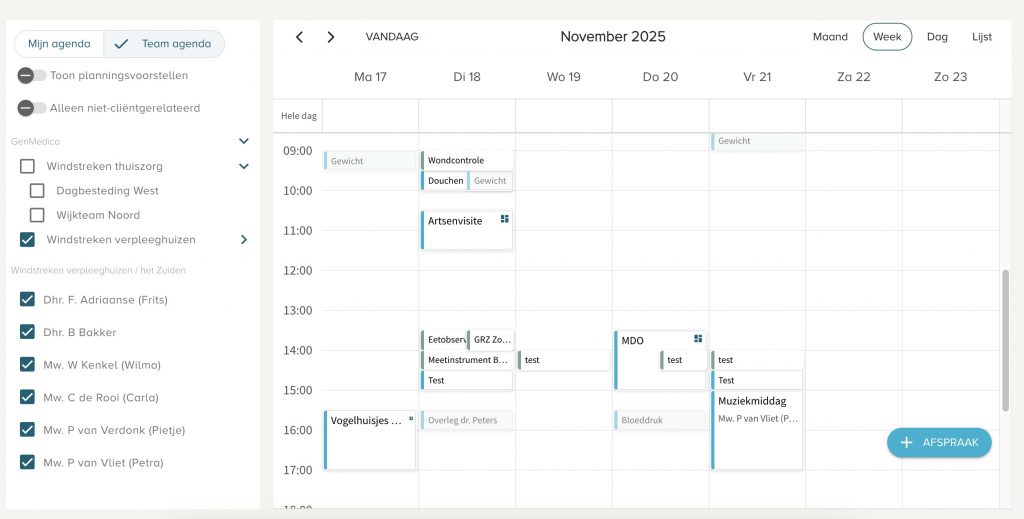Open the Lijst view

pos(982,37)
